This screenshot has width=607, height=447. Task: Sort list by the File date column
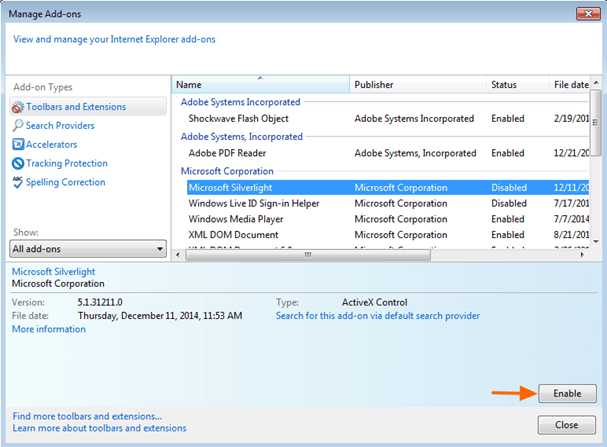[x=569, y=85]
